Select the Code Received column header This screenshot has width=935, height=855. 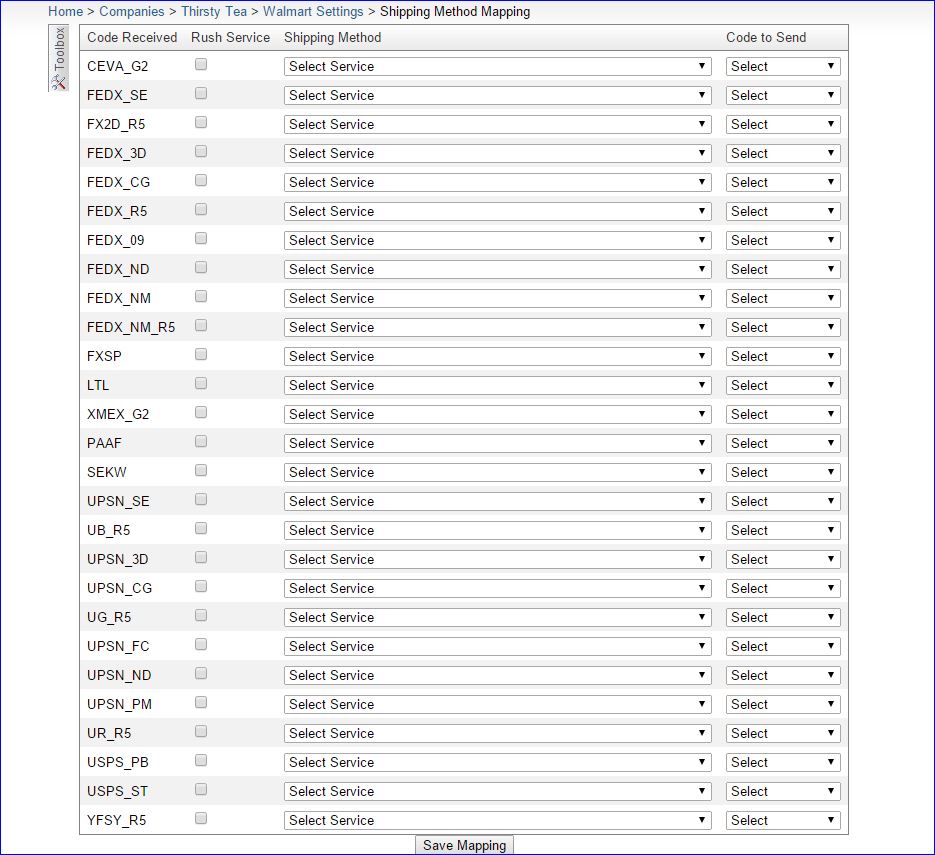click(x=132, y=37)
